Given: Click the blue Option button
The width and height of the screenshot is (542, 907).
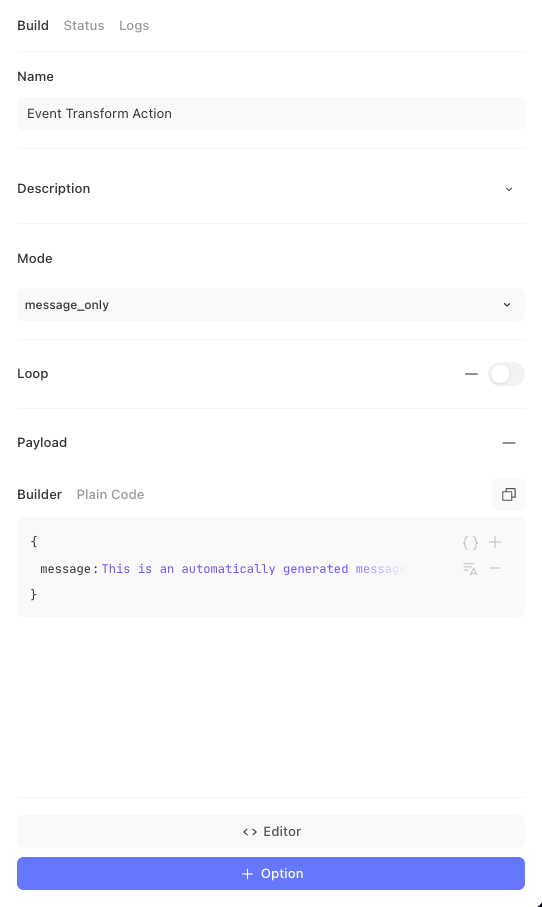Looking at the screenshot, I should point(271,873).
